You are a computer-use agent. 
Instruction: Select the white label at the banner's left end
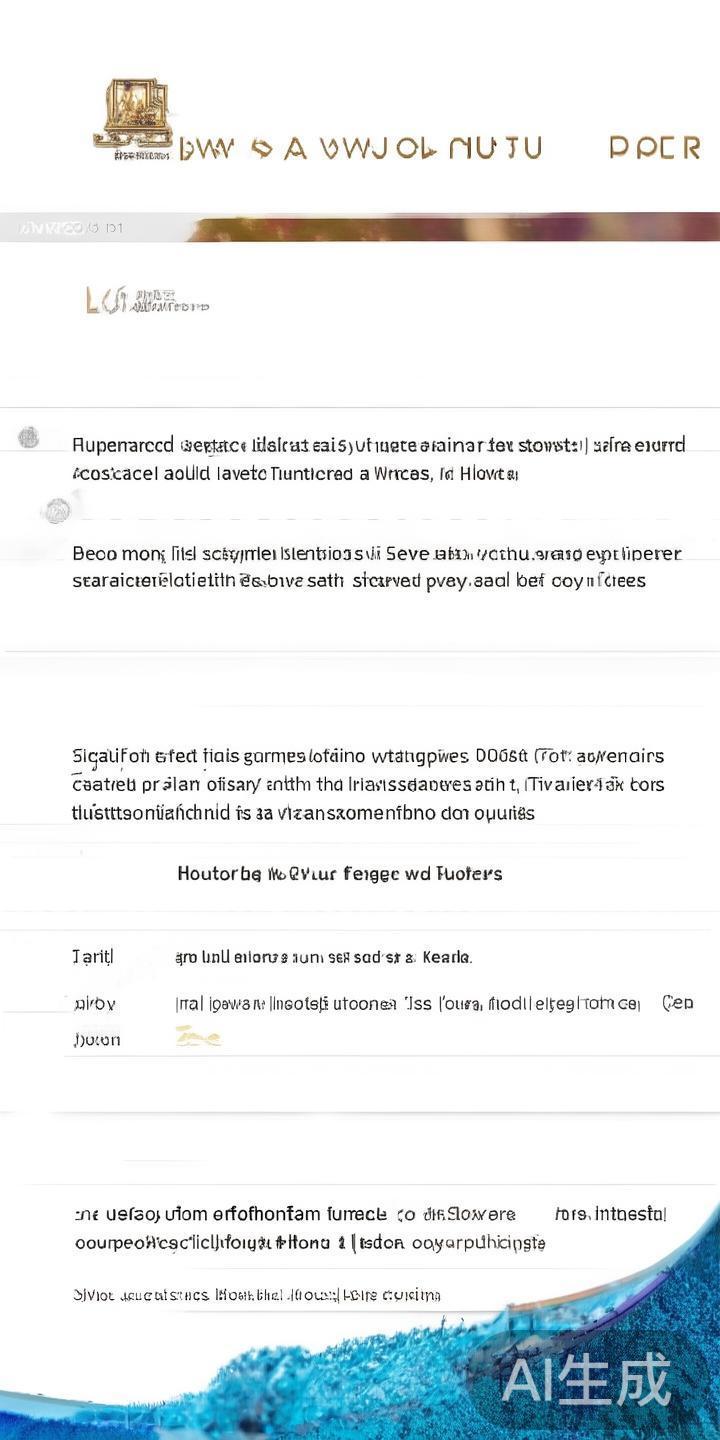pos(70,228)
